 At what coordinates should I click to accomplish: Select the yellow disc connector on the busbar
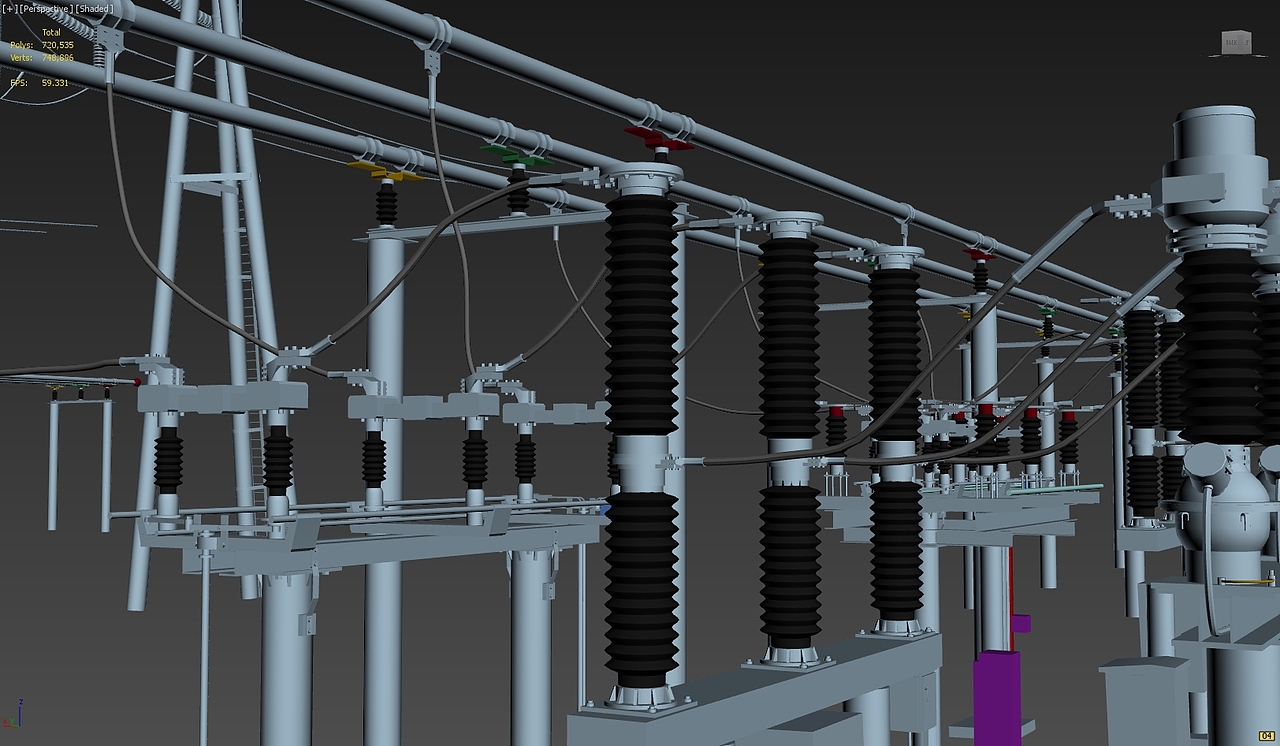(385, 171)
